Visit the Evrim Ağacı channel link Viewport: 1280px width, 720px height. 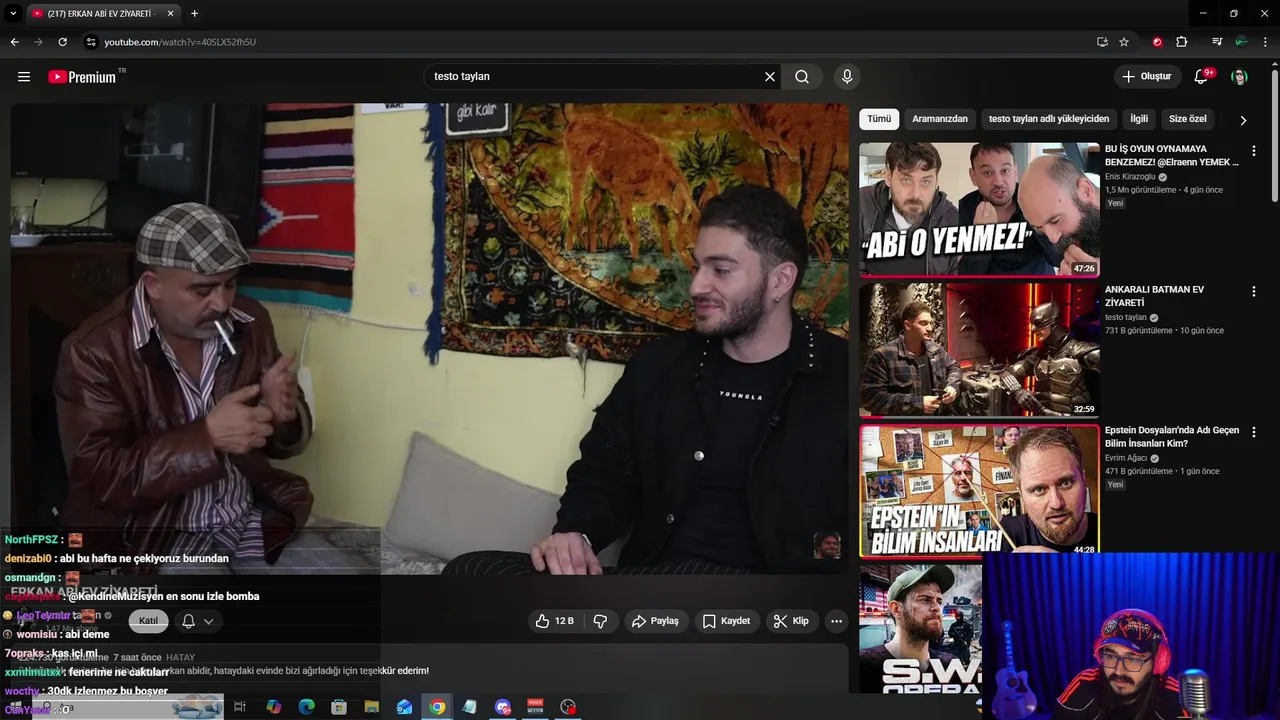1127,458
